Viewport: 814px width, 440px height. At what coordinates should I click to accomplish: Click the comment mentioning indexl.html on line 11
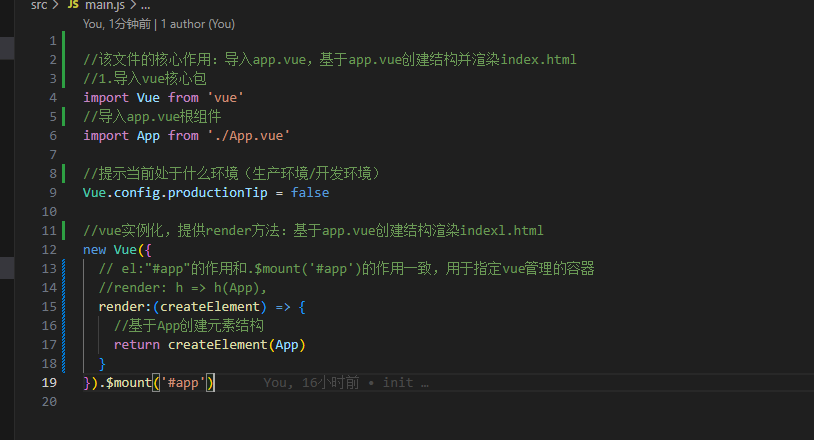pyautogui.click(x=313, y=230)
